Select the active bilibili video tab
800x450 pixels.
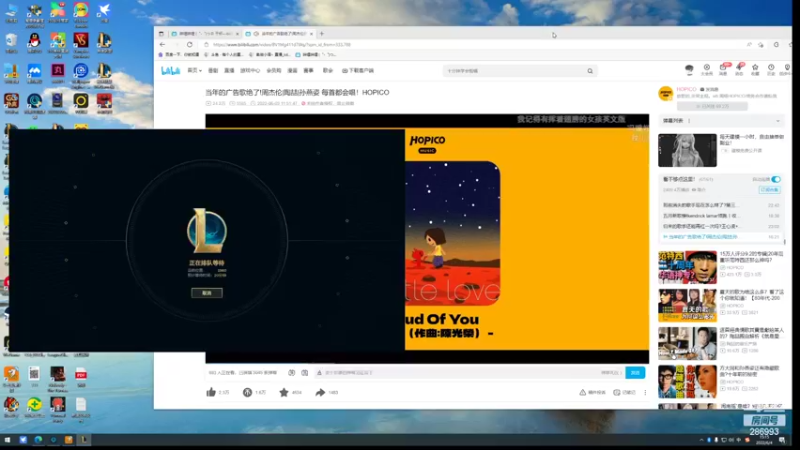pos(279,34)
